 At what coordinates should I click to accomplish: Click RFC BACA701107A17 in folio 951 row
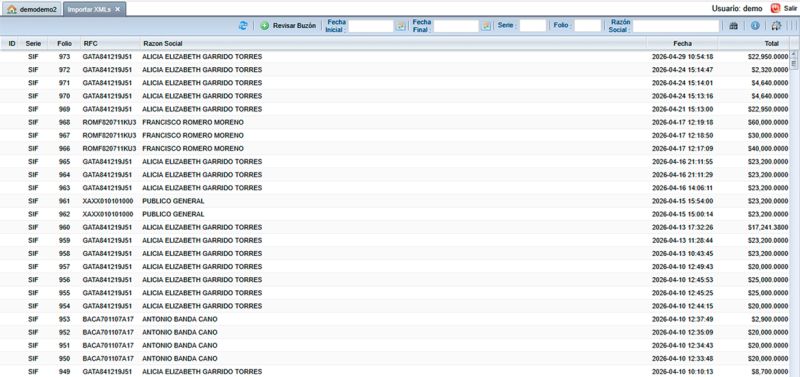tap(108, 345)
